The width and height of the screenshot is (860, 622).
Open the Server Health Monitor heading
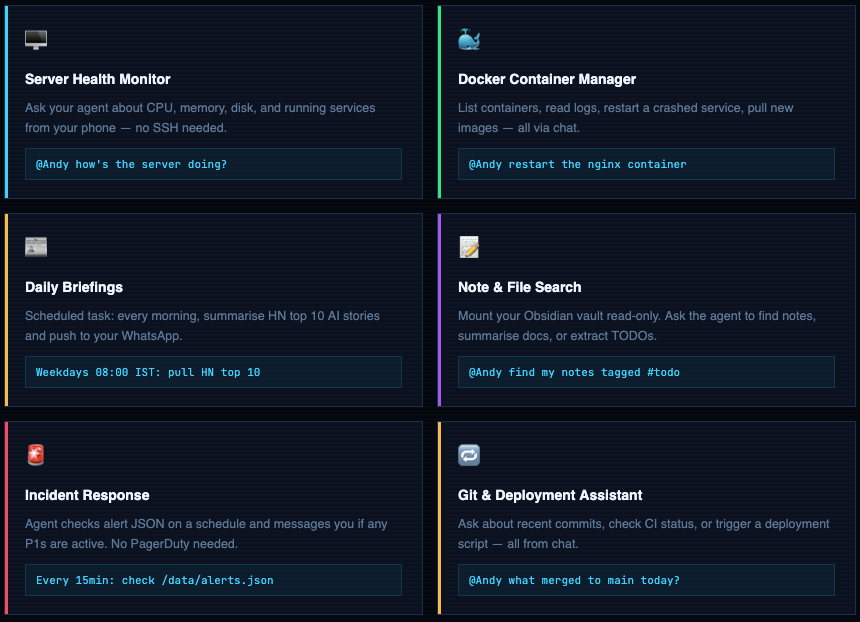pos(97,79)
